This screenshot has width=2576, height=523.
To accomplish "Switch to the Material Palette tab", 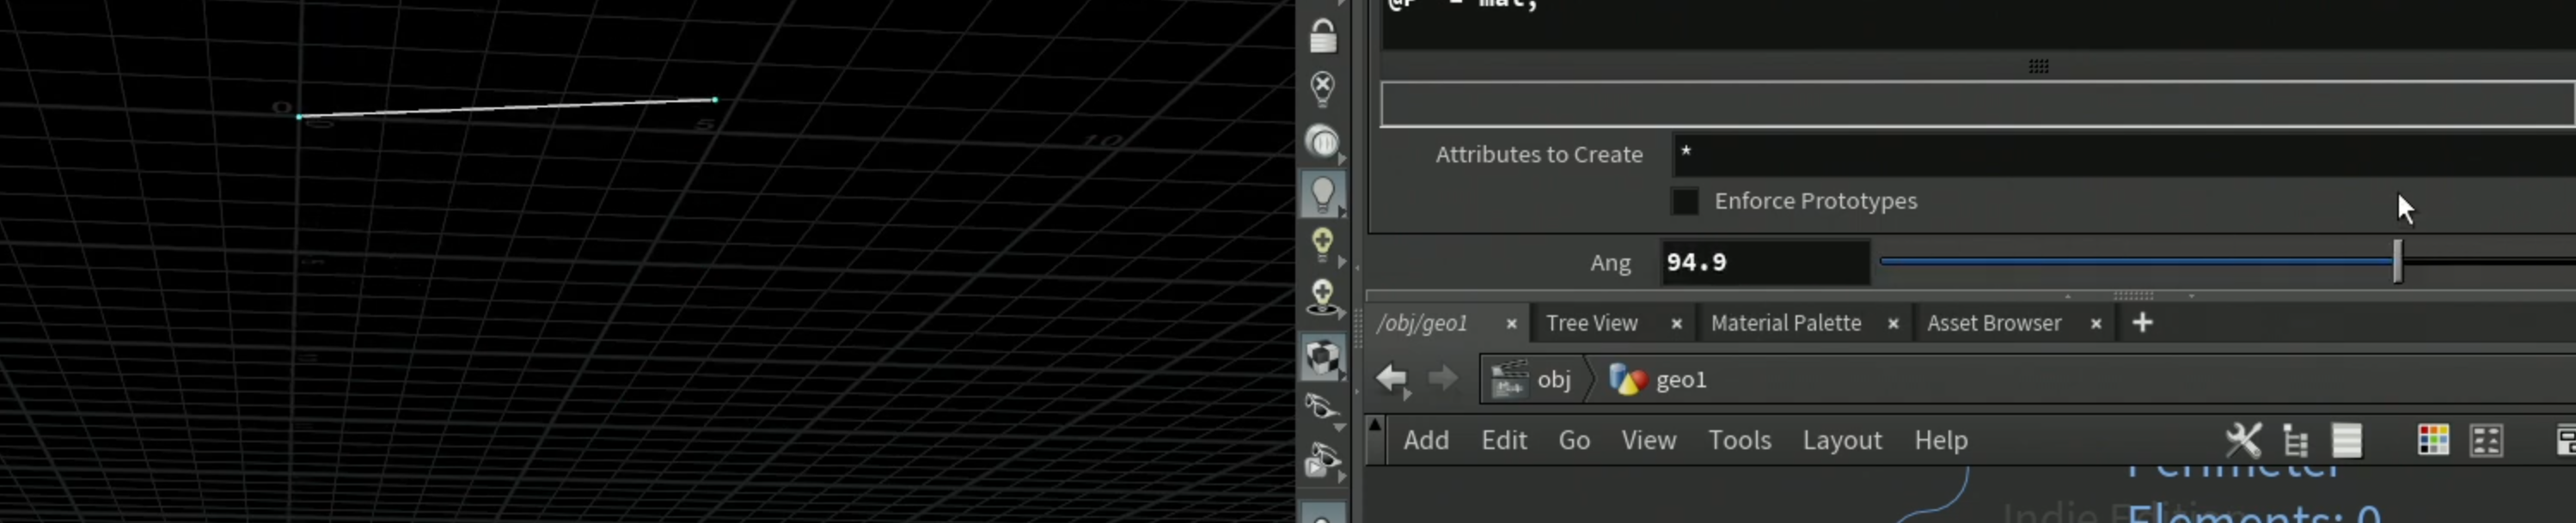I will pos(1785,323).
